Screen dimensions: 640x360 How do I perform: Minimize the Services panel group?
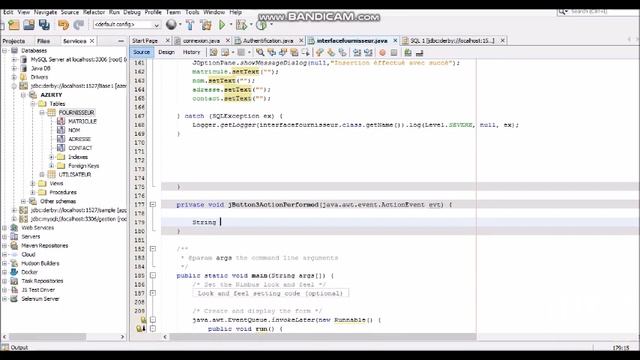(x=121, y=41)
